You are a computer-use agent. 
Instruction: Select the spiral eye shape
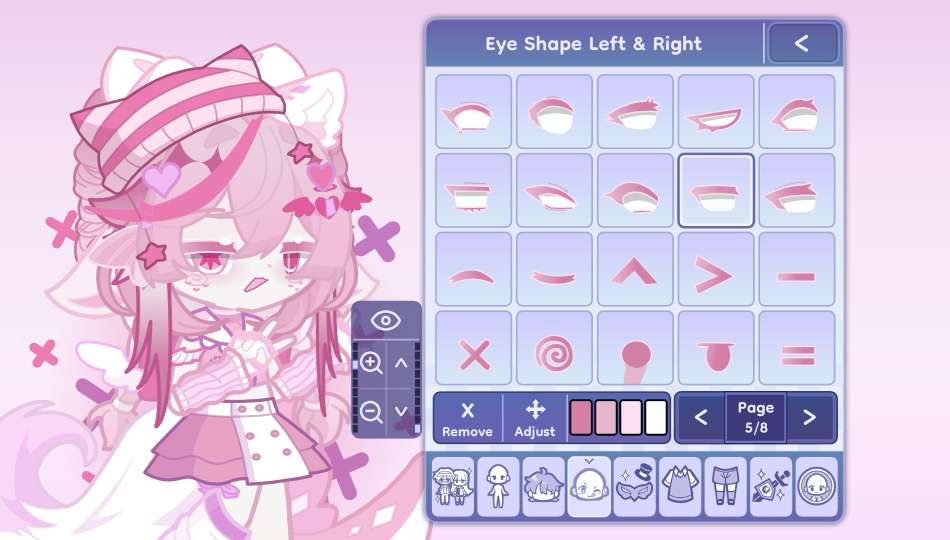pyautogui.click(x=554, y=348)
